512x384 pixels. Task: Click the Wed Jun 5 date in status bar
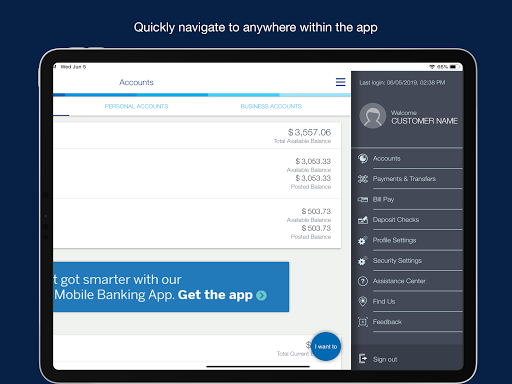click(x=73, y=67)
